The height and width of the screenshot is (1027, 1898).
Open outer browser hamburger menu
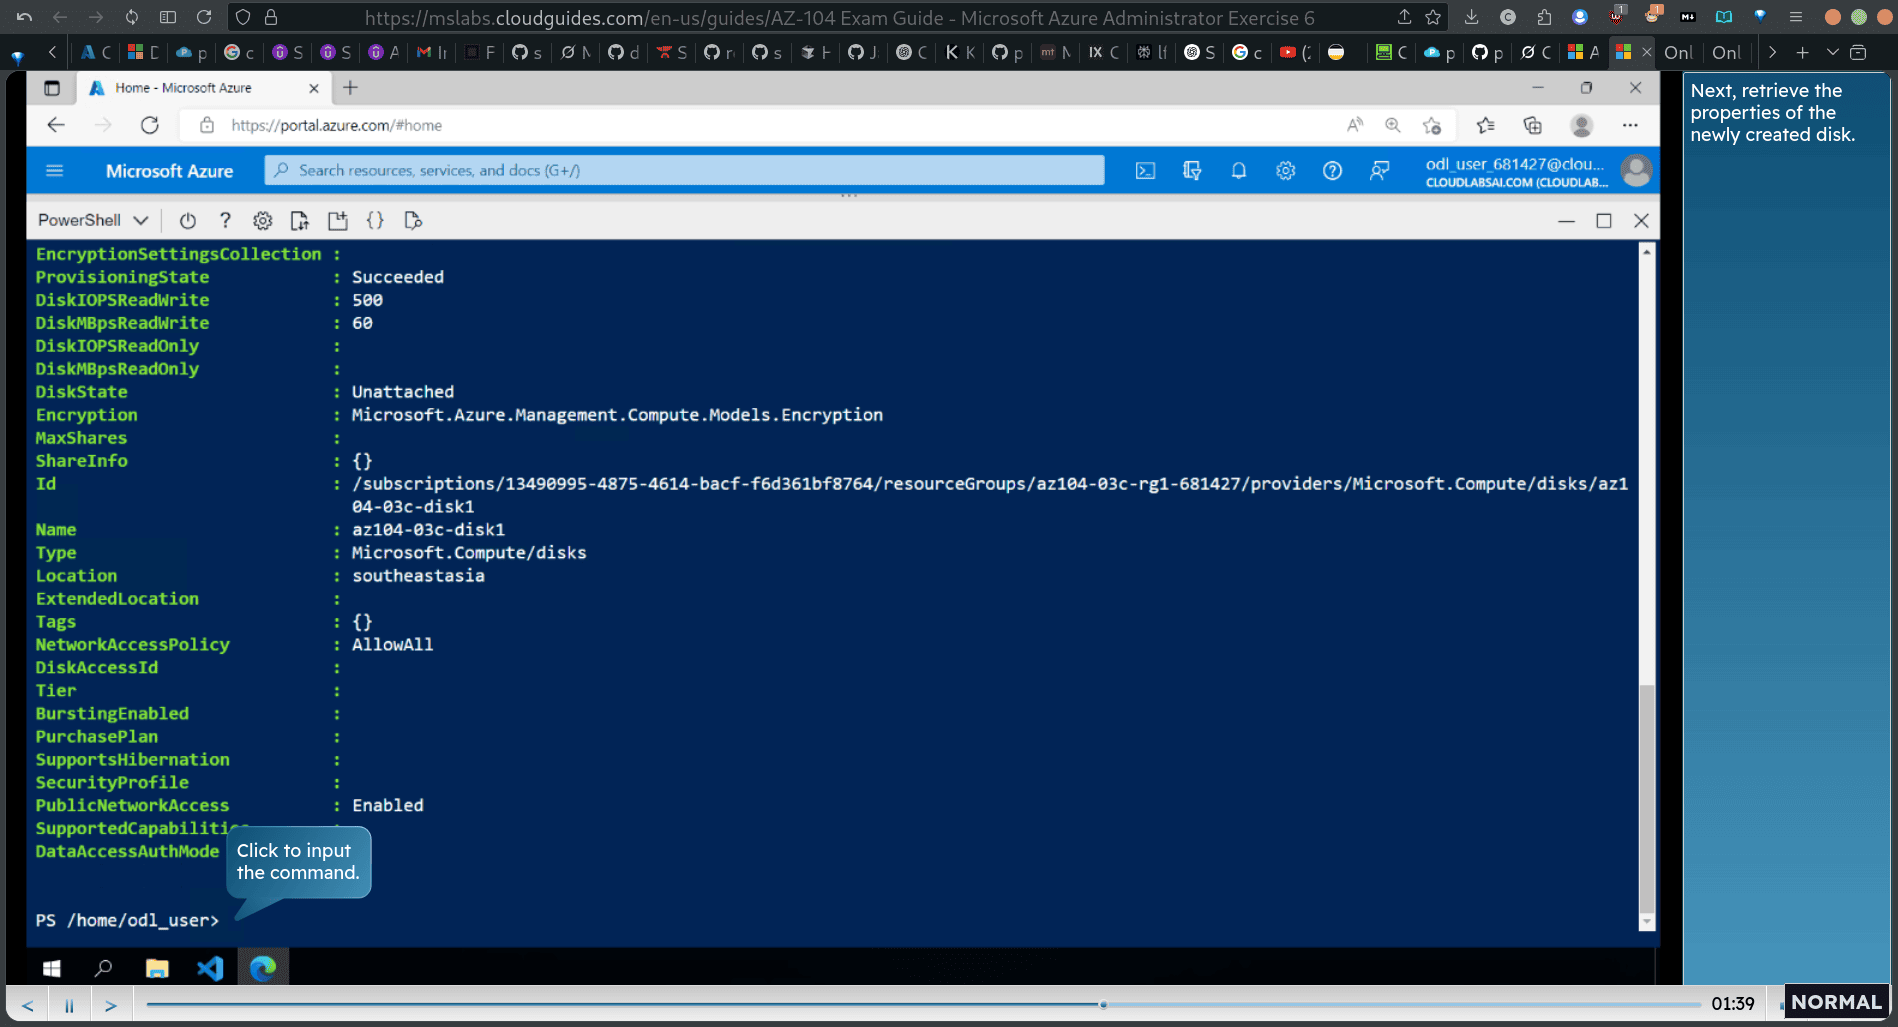coord(1795,17)
